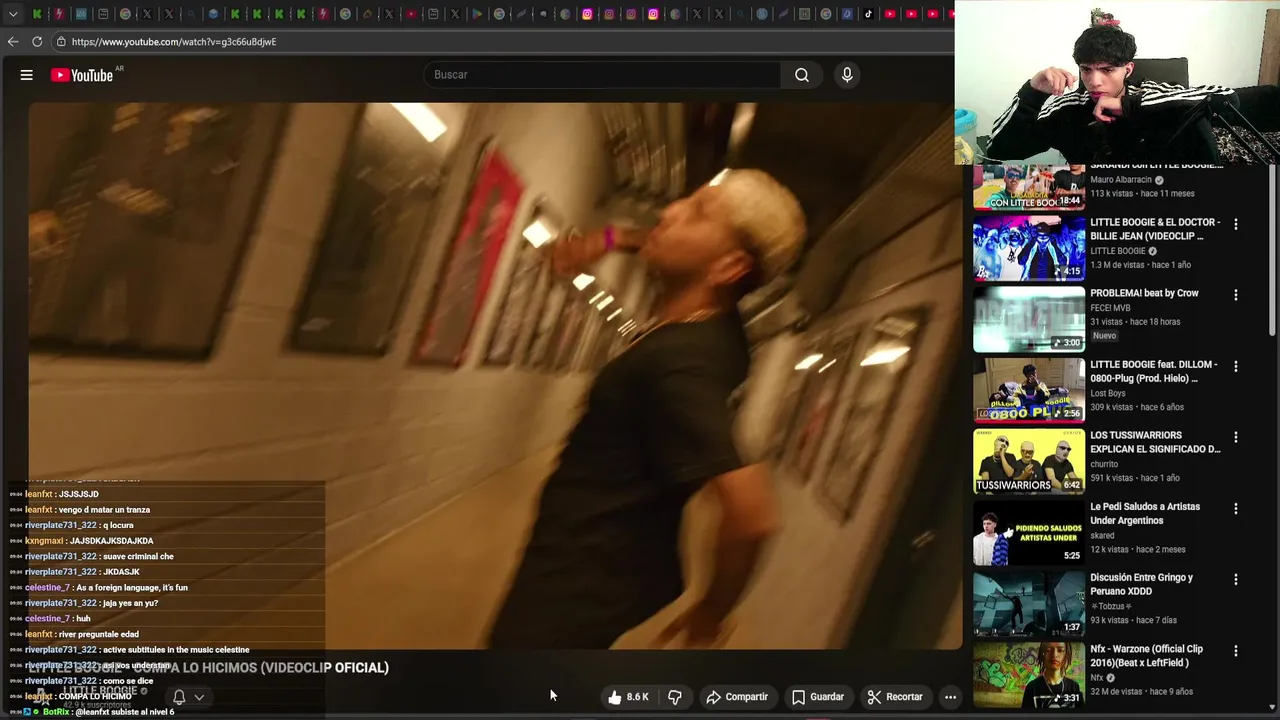Open the TUSSIWARRIORS video thumbnail
1280x720 pixels.
click(x=1029, y=461)
